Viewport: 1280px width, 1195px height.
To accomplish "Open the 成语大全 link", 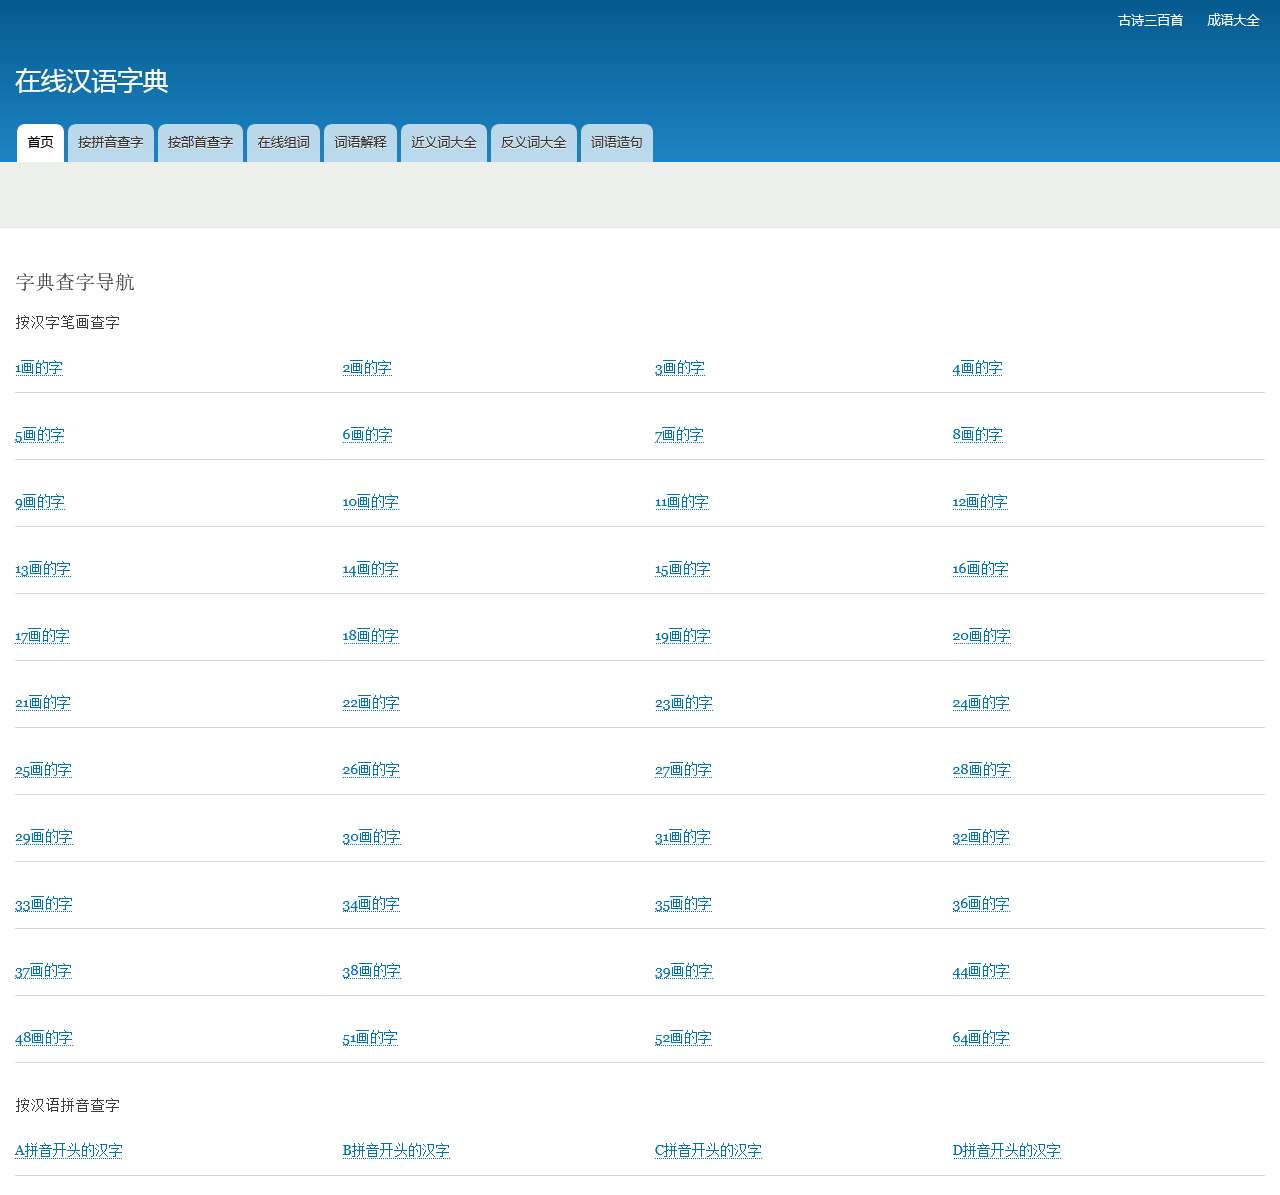I will [1232, 20].
